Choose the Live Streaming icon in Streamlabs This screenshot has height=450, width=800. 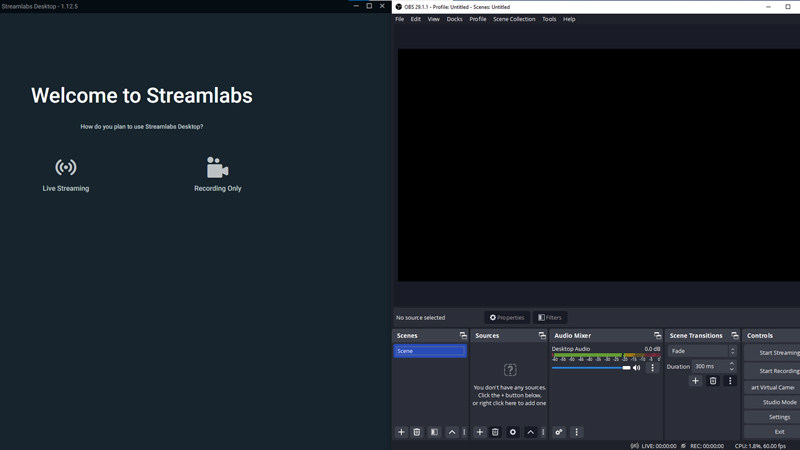click(x=66, y=167)
